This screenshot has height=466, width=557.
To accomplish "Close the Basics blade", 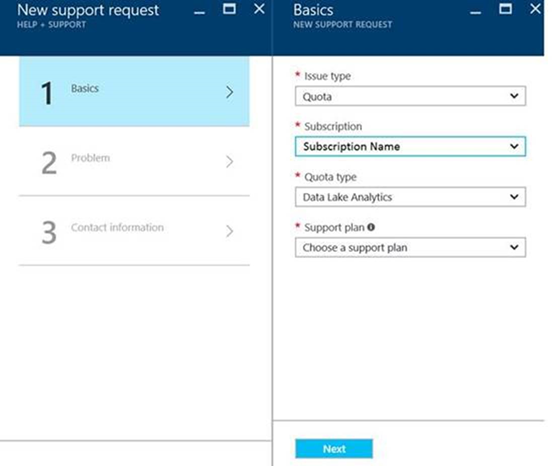I will (535, 9).
